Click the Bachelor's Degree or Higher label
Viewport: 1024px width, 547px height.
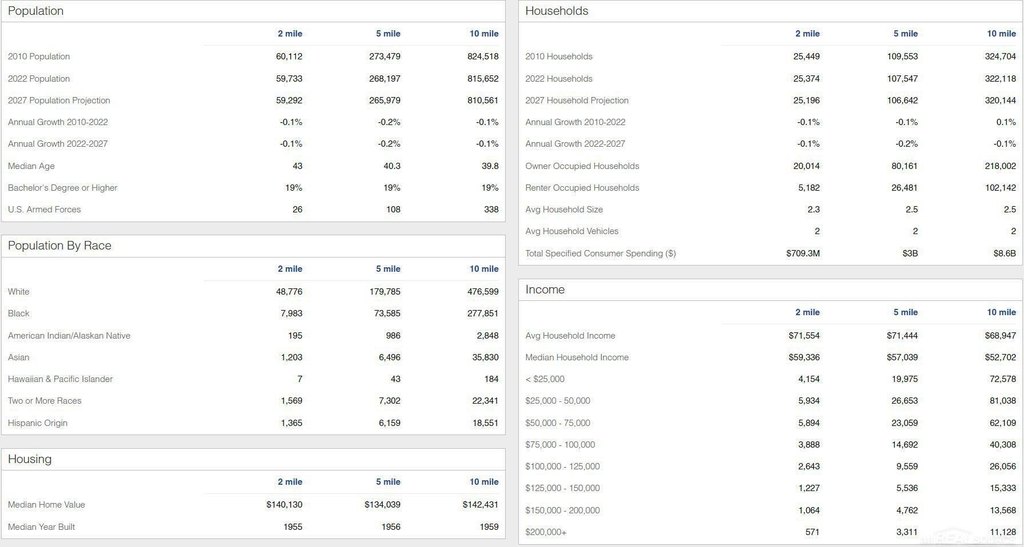pos(63,187)
